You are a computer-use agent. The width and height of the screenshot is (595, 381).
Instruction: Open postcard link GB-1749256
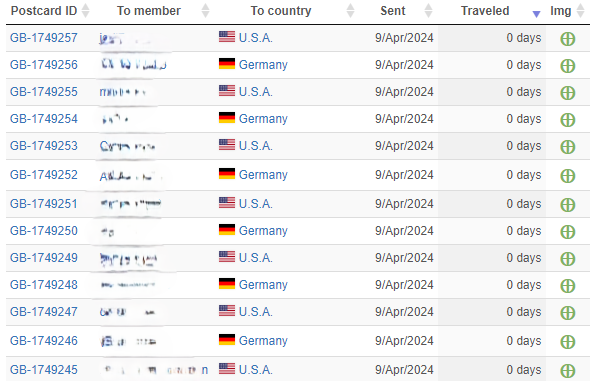tap(44, 65)
